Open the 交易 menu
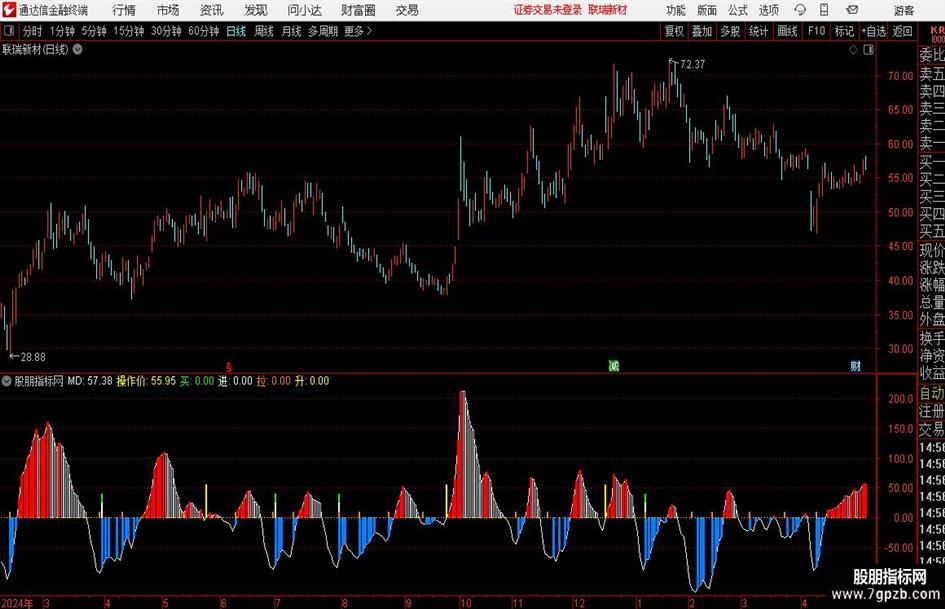945x609 pixels. point(407,10)
